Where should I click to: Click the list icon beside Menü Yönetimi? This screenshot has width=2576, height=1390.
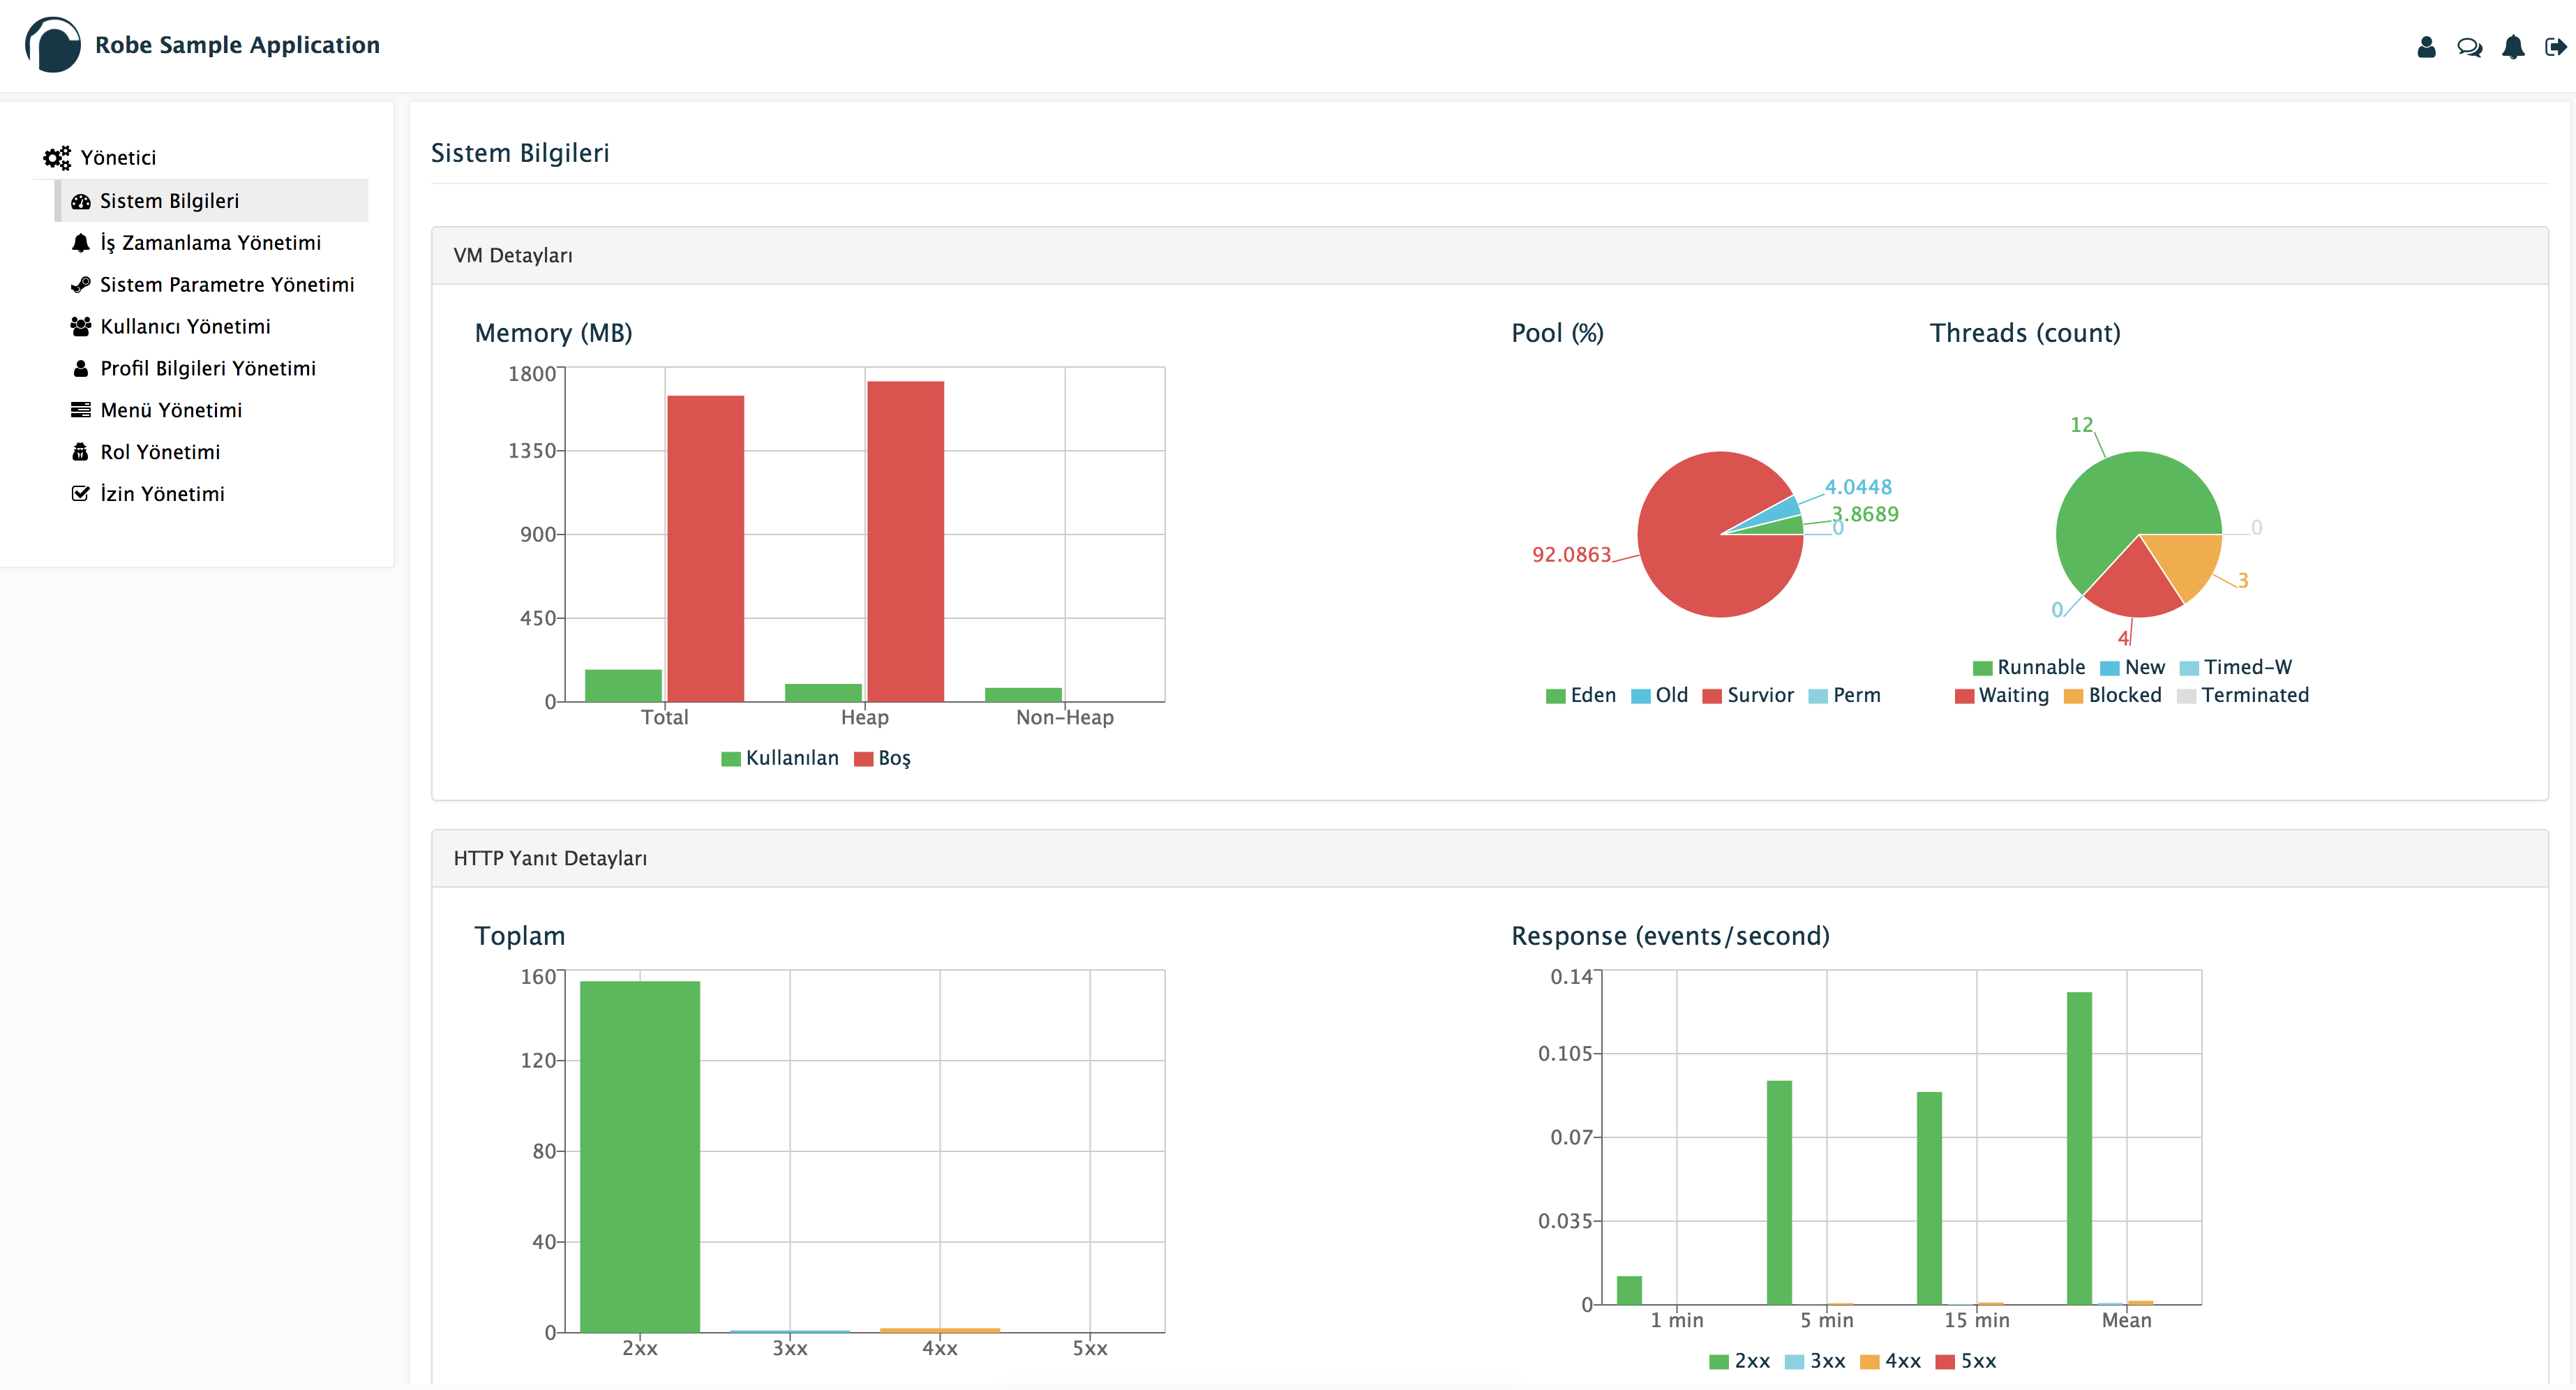click(x=81, y=410)
